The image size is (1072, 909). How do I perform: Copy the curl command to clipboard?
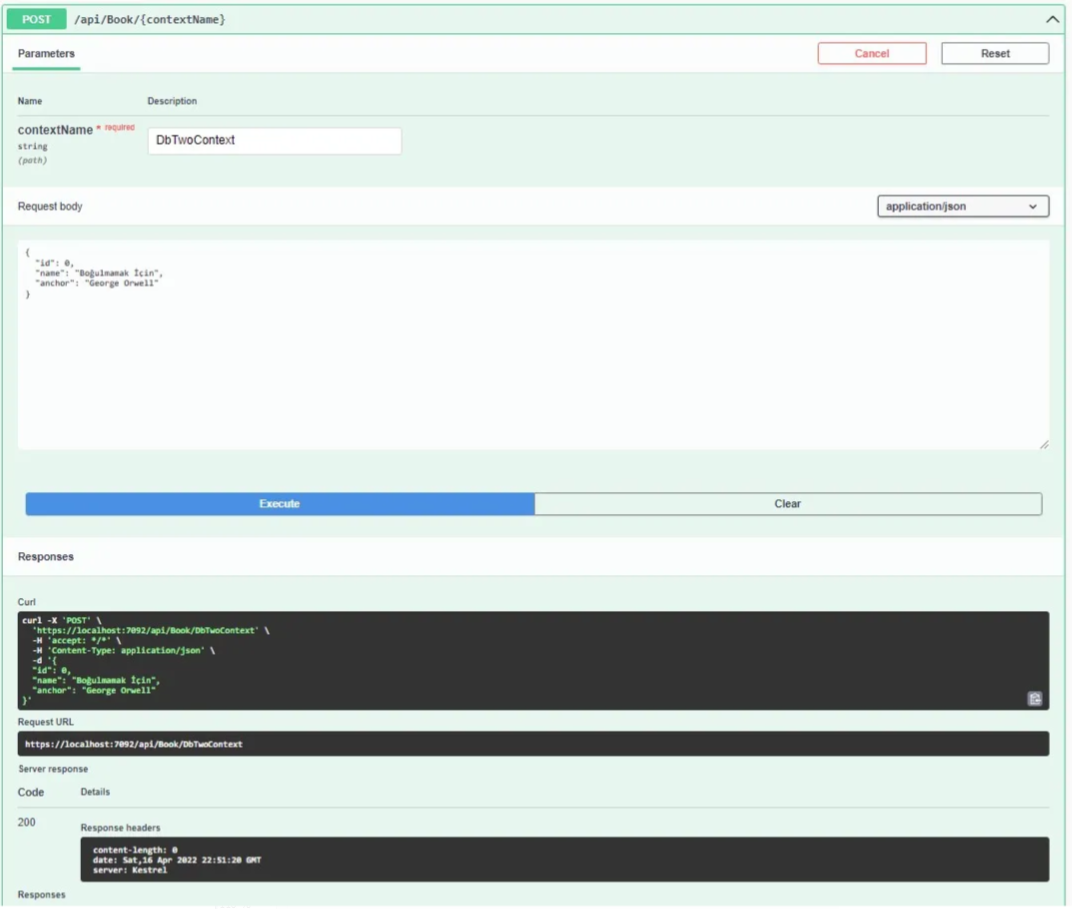(x=1035, y=698)
